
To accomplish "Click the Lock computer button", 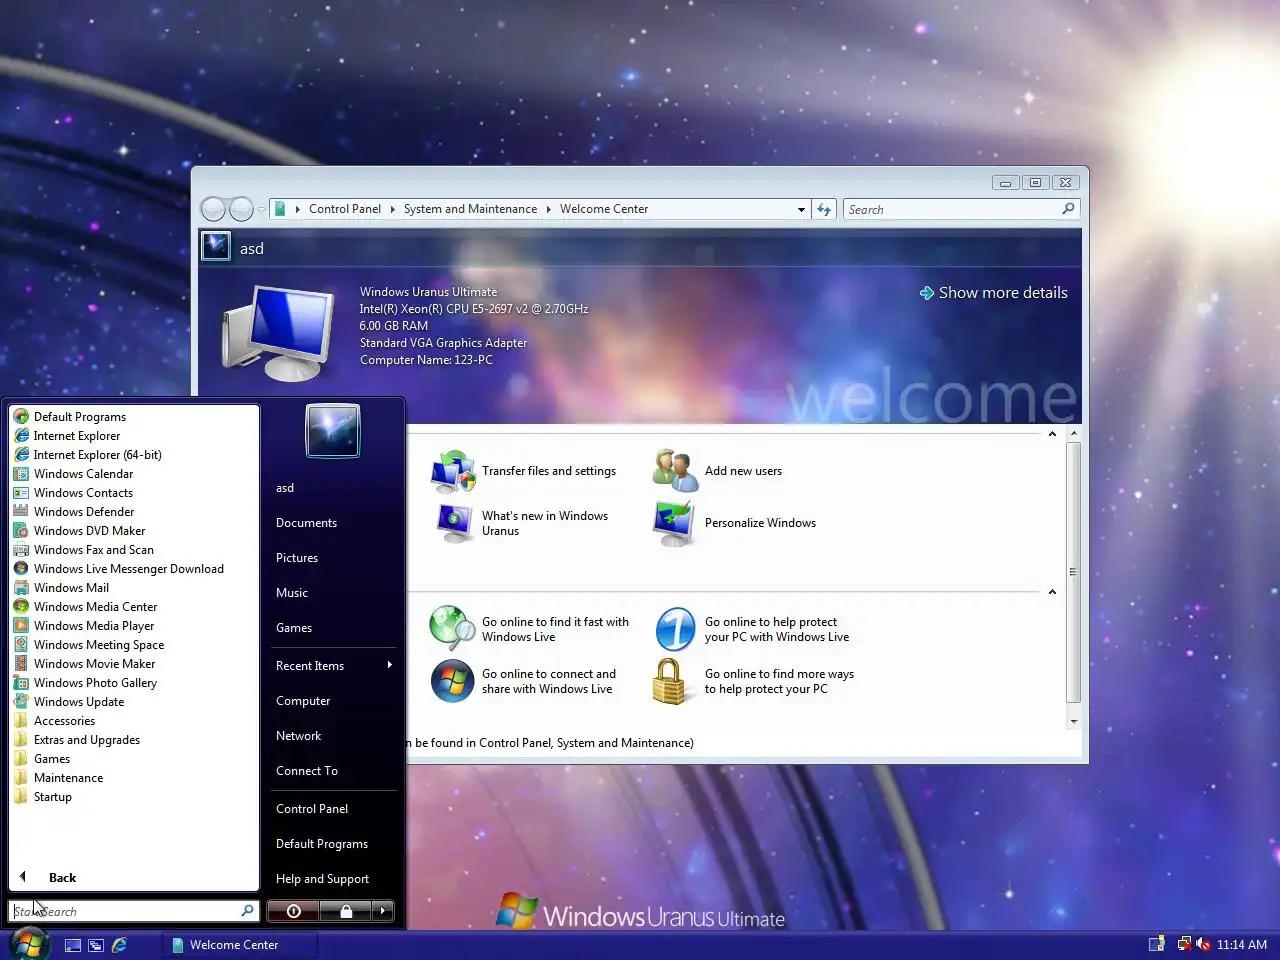I will pyautogui.click(x=346, y=911).
